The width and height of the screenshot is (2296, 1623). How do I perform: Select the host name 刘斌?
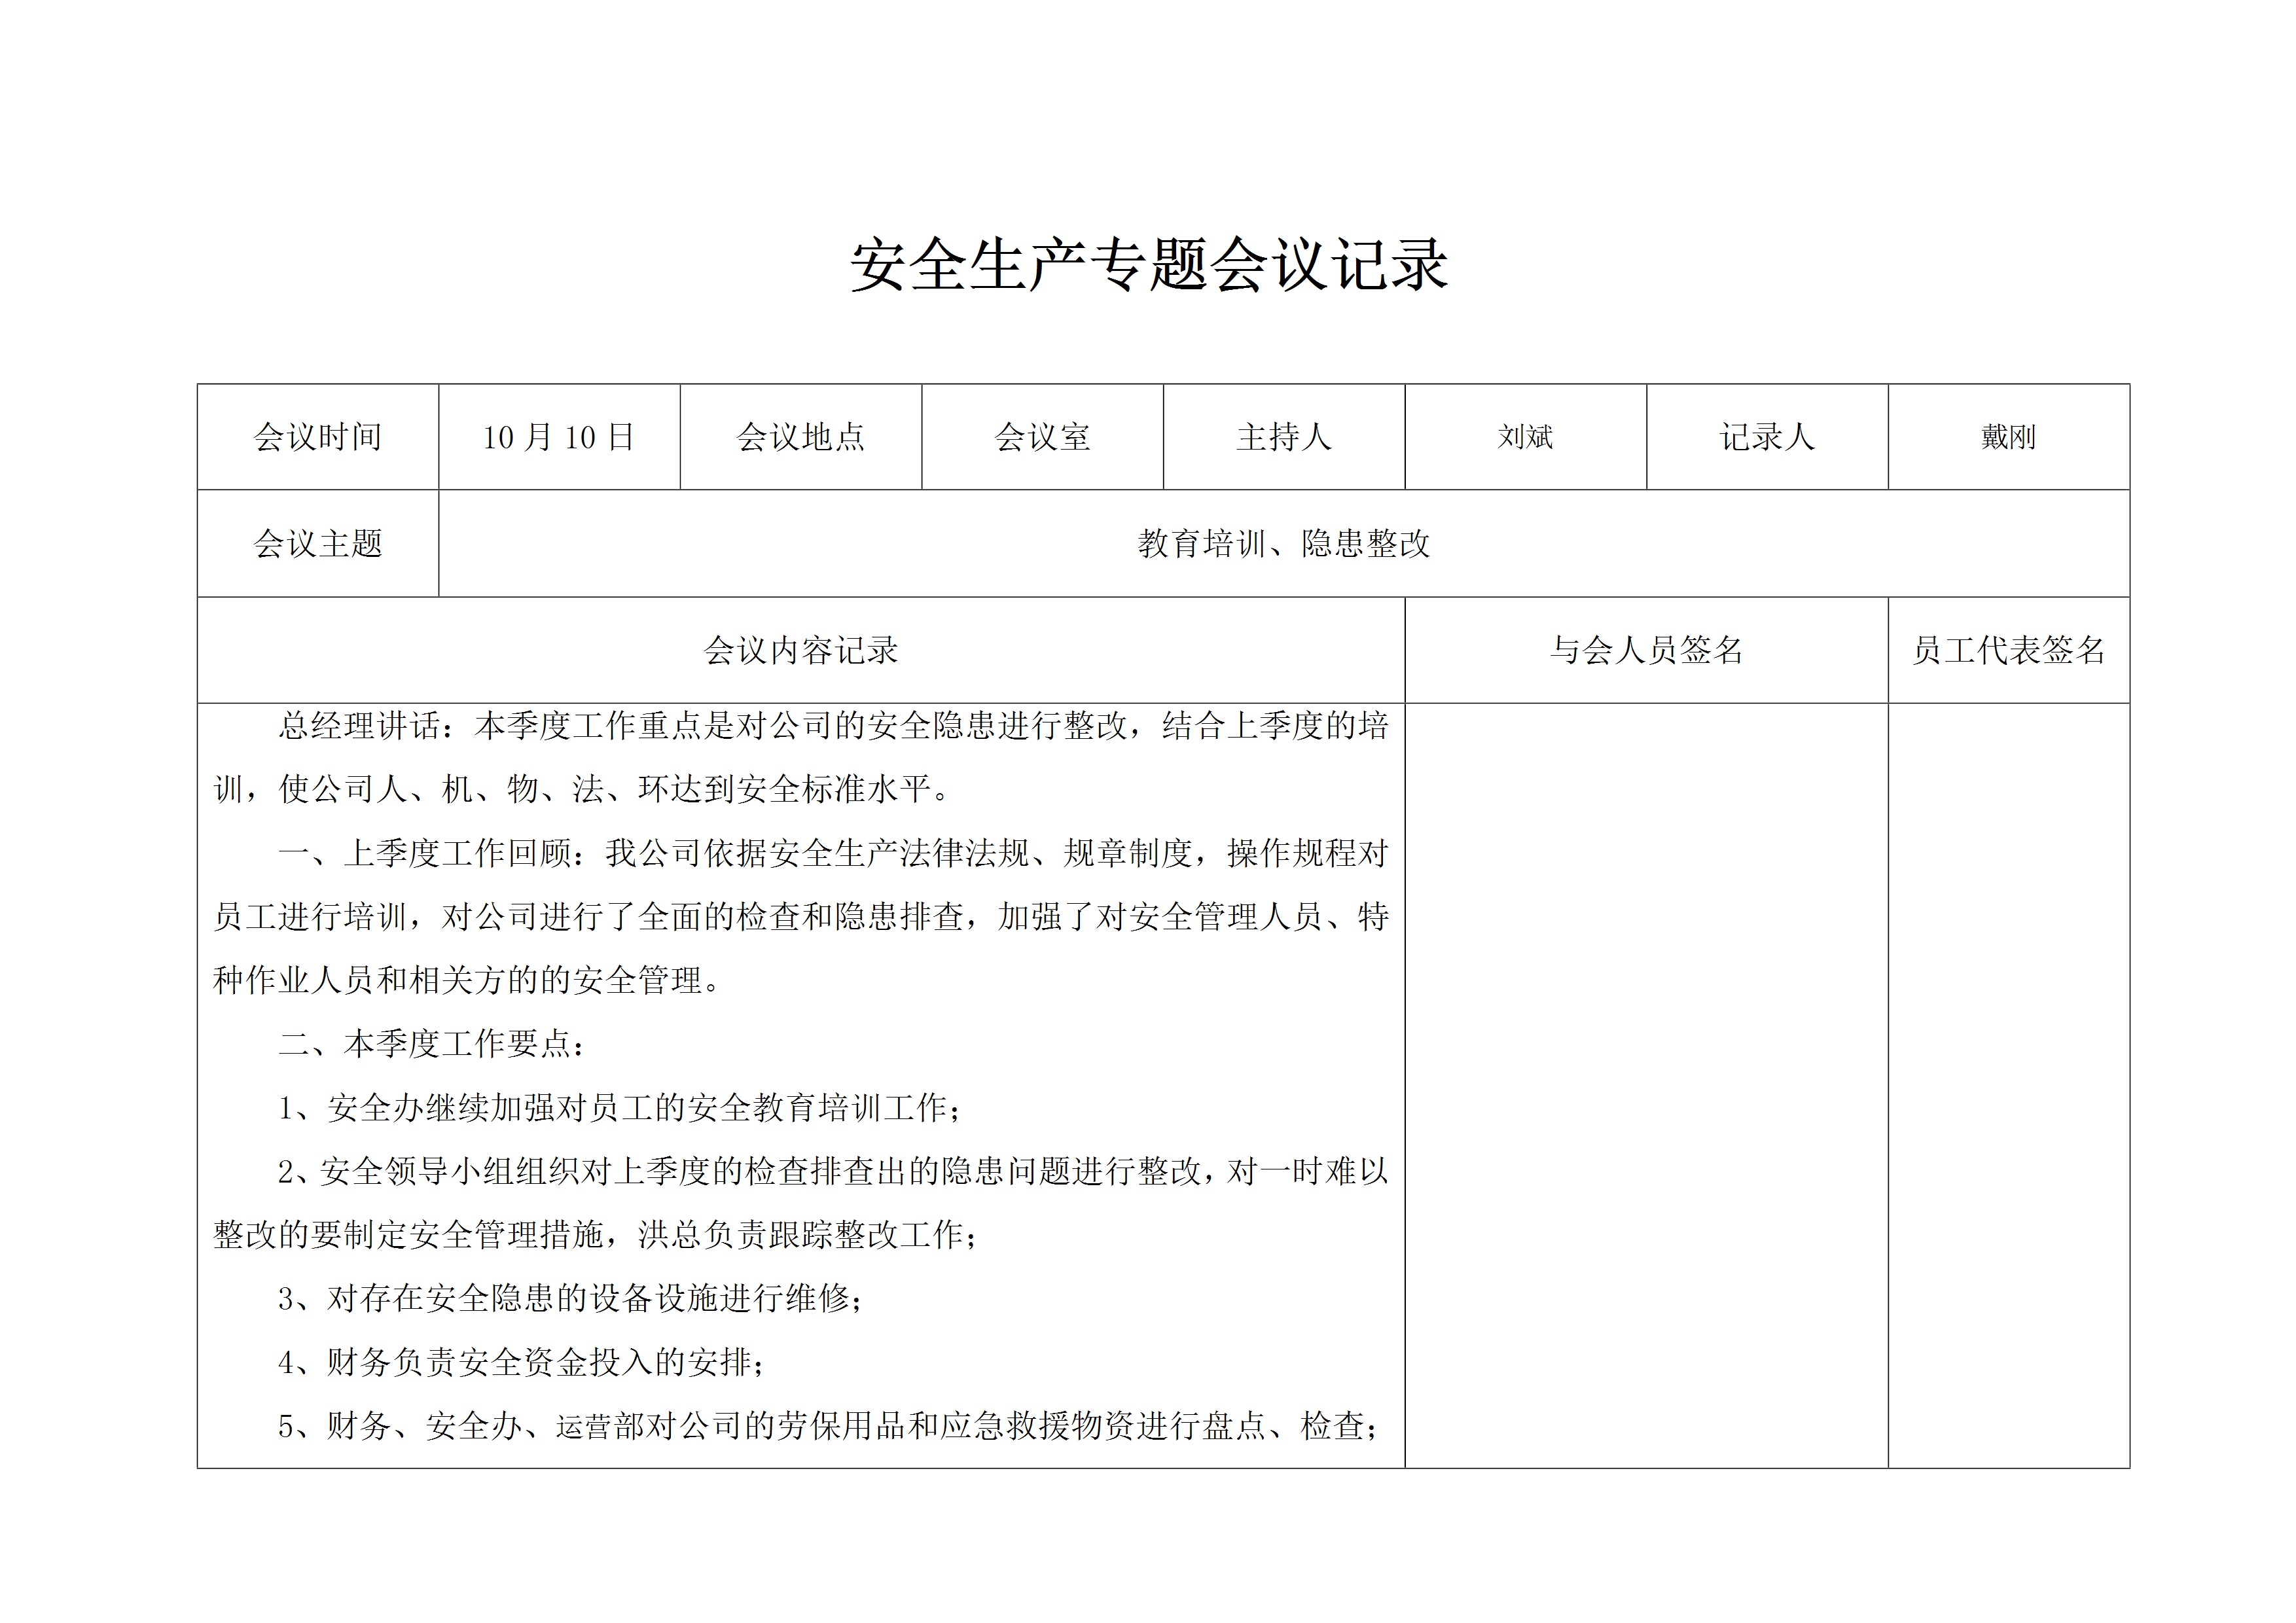[x=1525, y=437]
